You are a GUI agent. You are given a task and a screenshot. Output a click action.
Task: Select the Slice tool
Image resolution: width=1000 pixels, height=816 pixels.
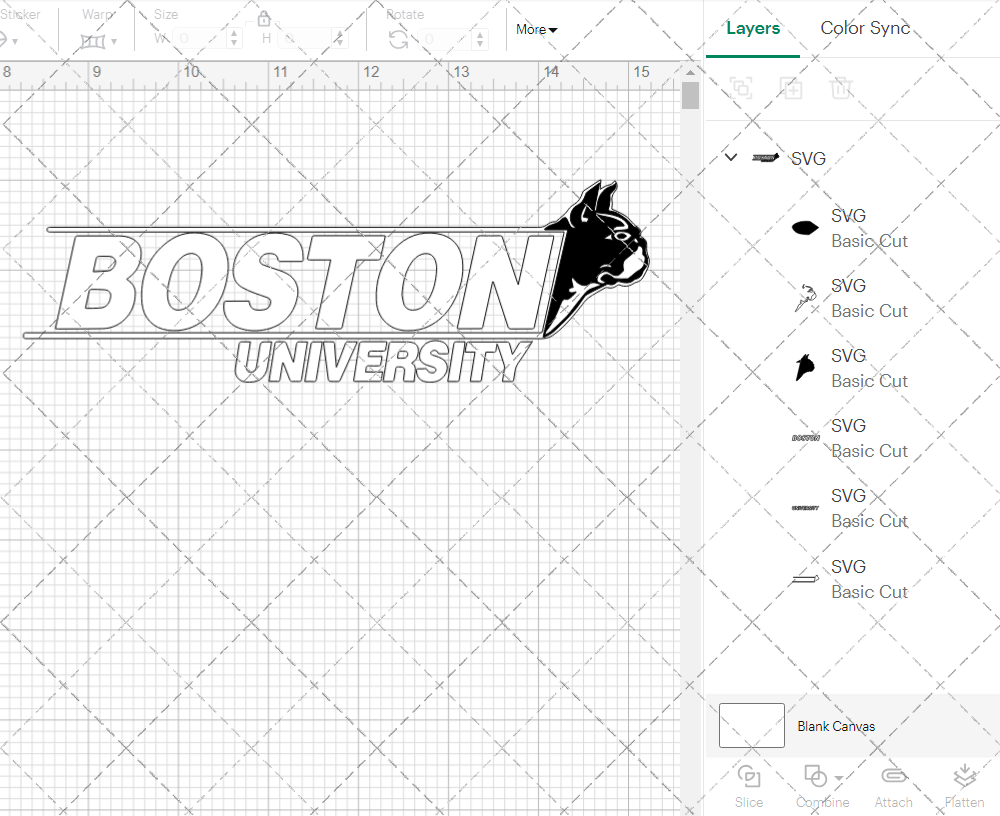pyautogui.click(x=749, y=785)
